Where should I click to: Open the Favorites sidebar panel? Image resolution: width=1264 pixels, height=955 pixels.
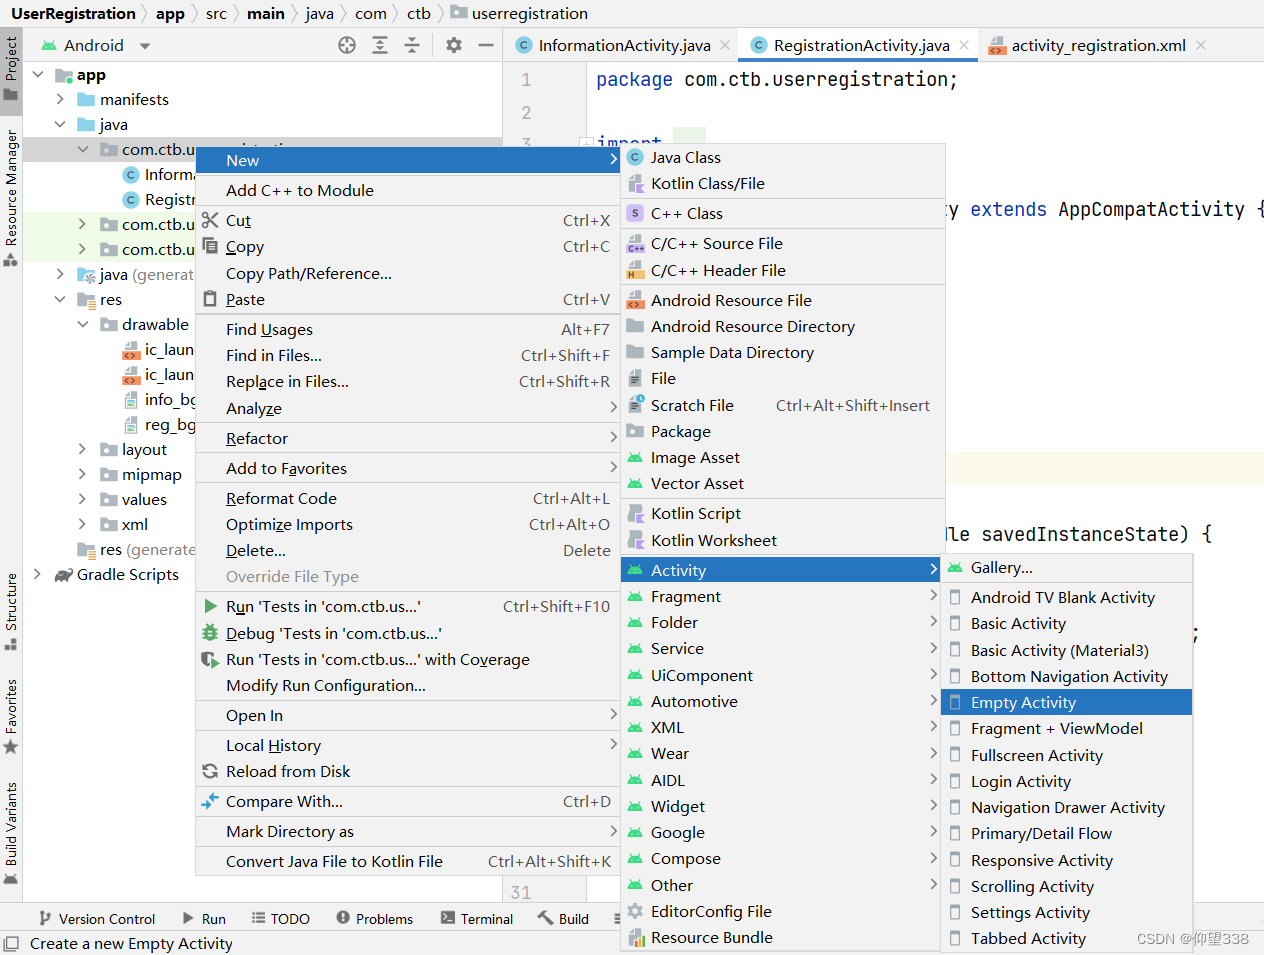point(11,716)
